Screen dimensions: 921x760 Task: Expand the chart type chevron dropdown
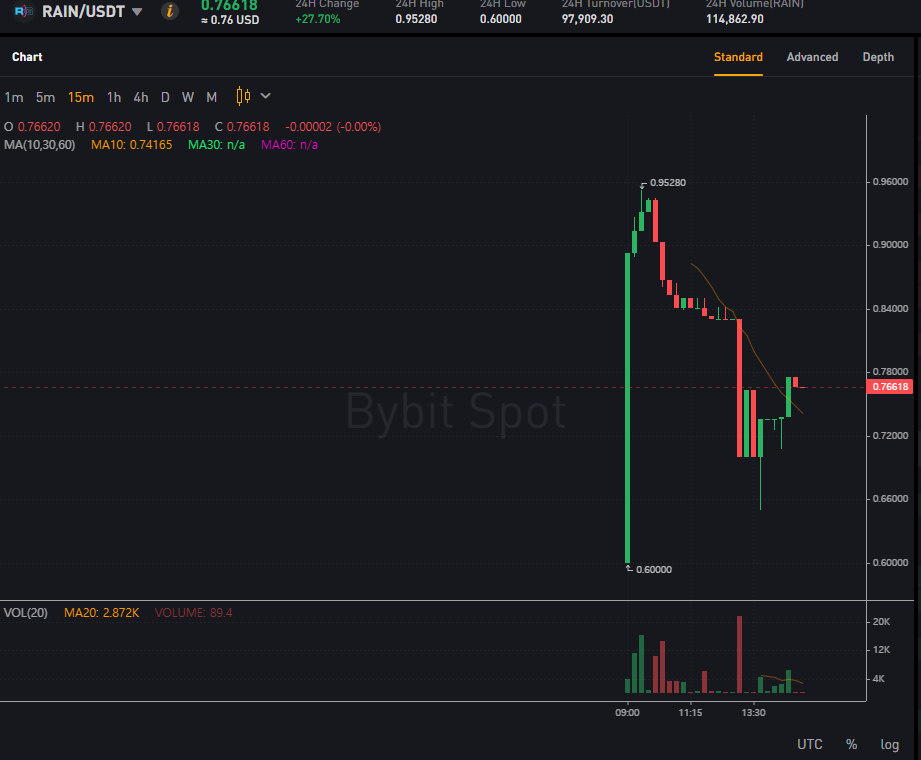point(265,96)
